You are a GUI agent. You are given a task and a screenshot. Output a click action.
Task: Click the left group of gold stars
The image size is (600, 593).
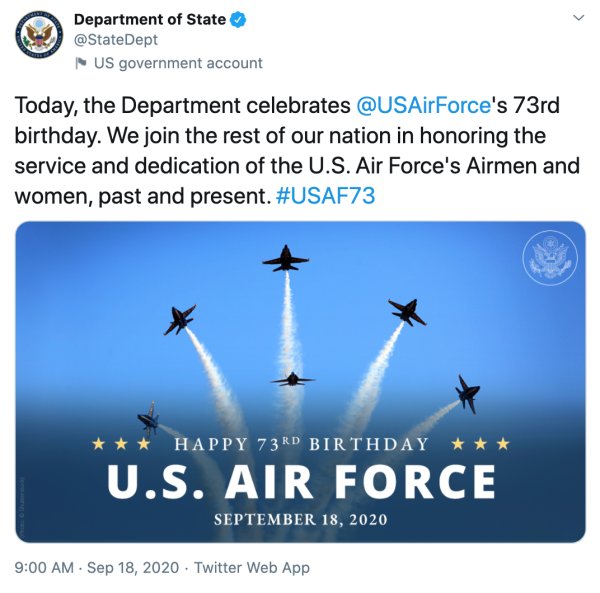pyautogui.click(x=120, y=443)
